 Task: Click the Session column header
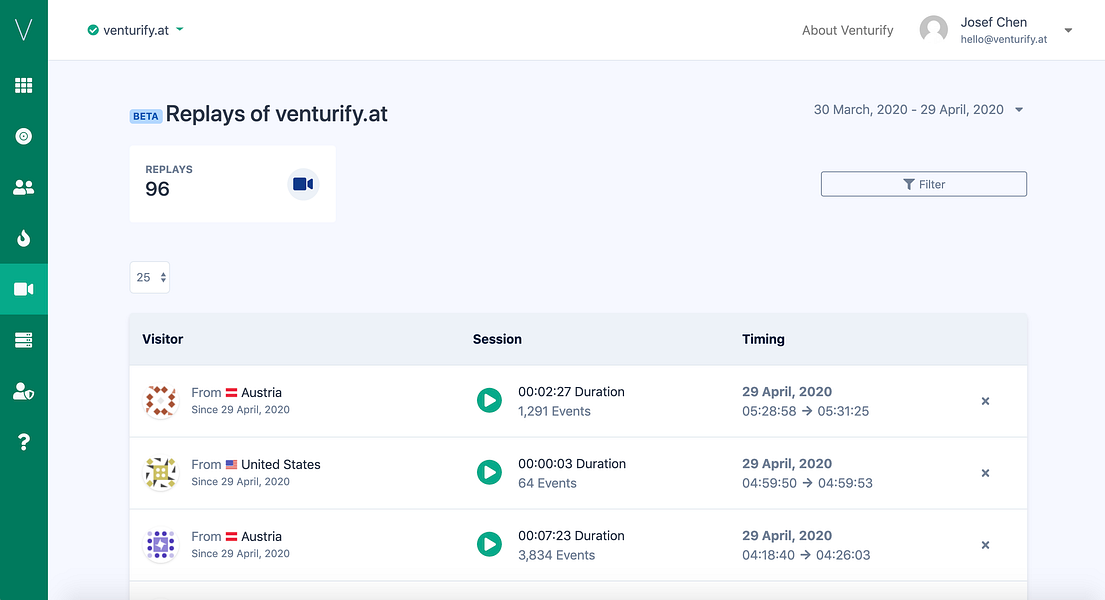pos(498,339)
